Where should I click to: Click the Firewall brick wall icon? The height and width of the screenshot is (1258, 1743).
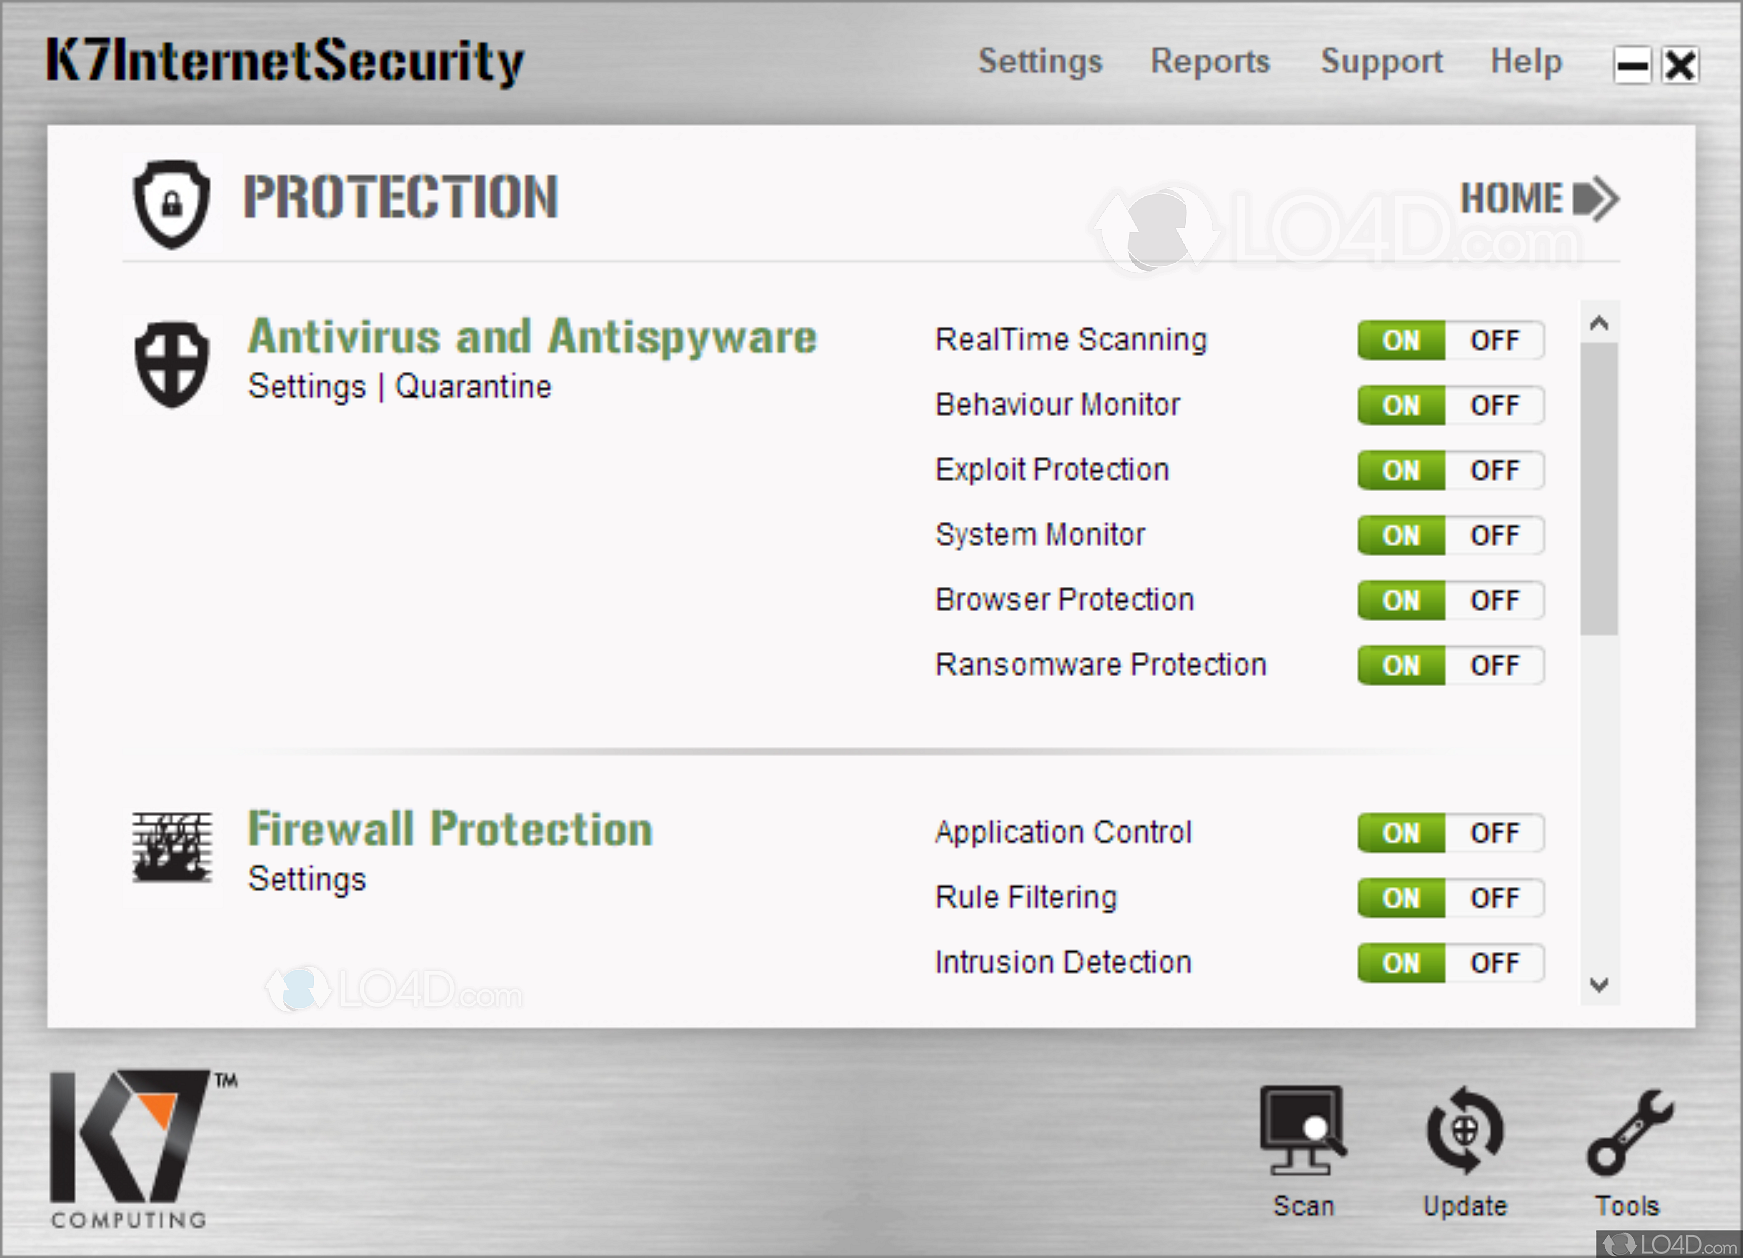pos(172,848)
